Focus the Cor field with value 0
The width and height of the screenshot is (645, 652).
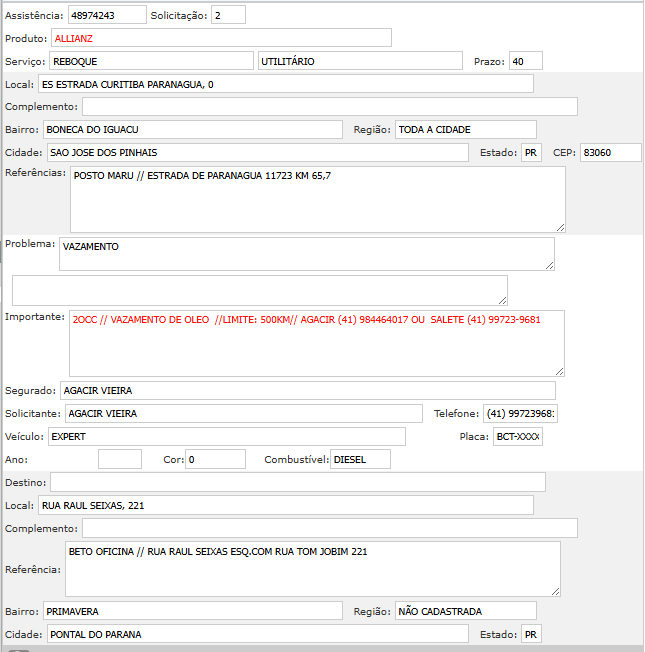tap(215, 459)
